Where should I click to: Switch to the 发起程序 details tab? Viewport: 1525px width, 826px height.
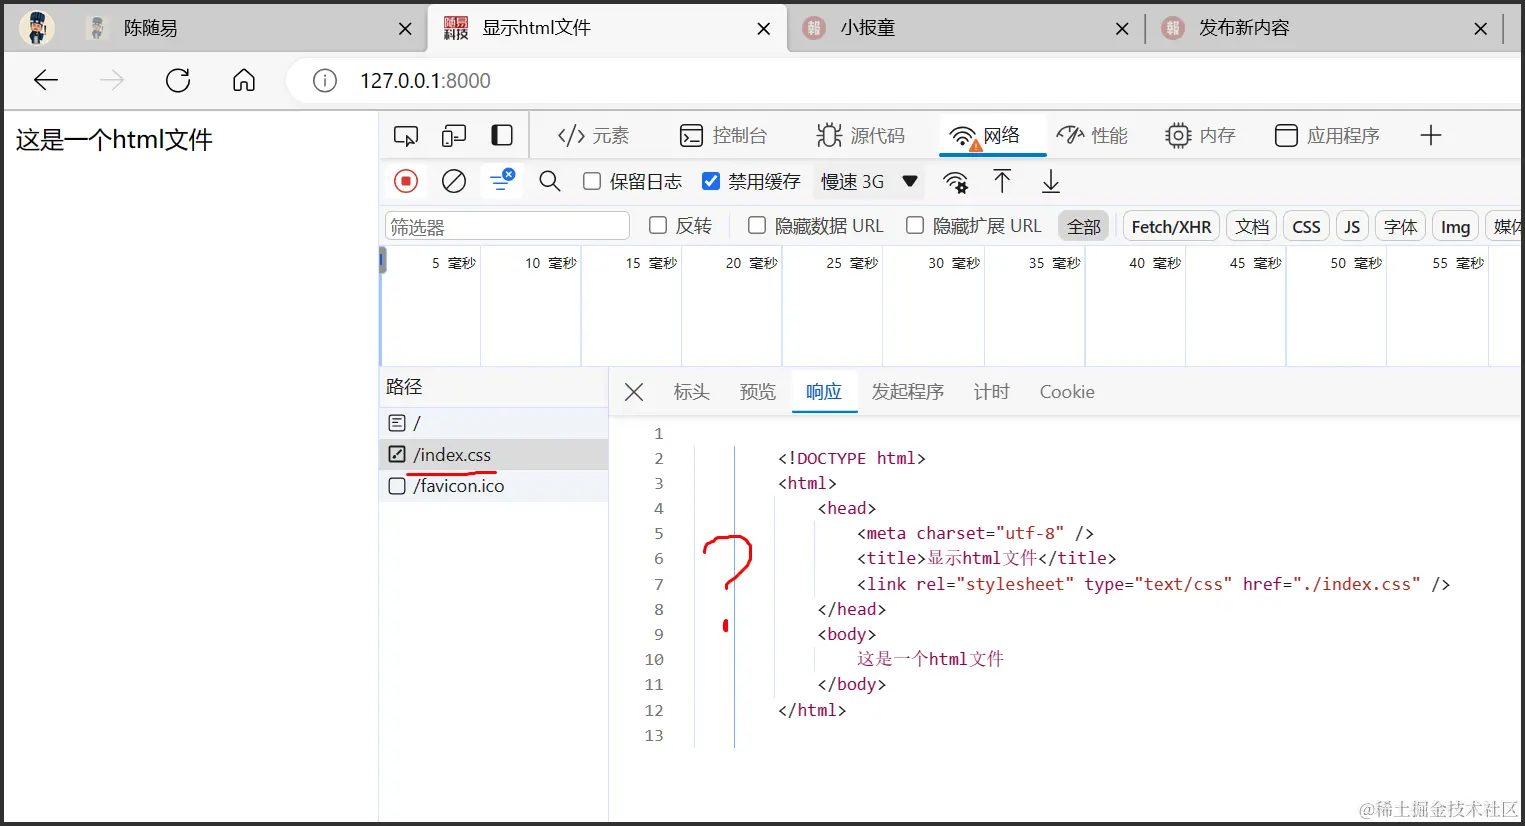point(907,392)
